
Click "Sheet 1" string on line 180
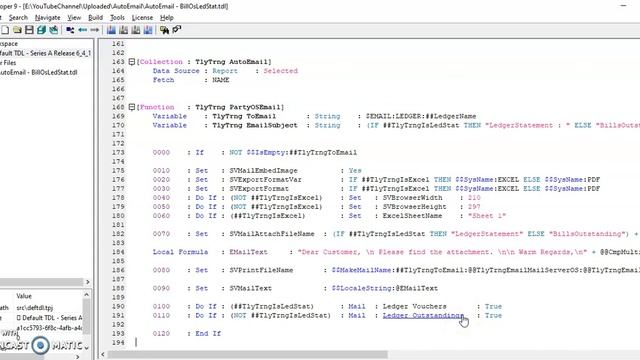tap(487, 216)
